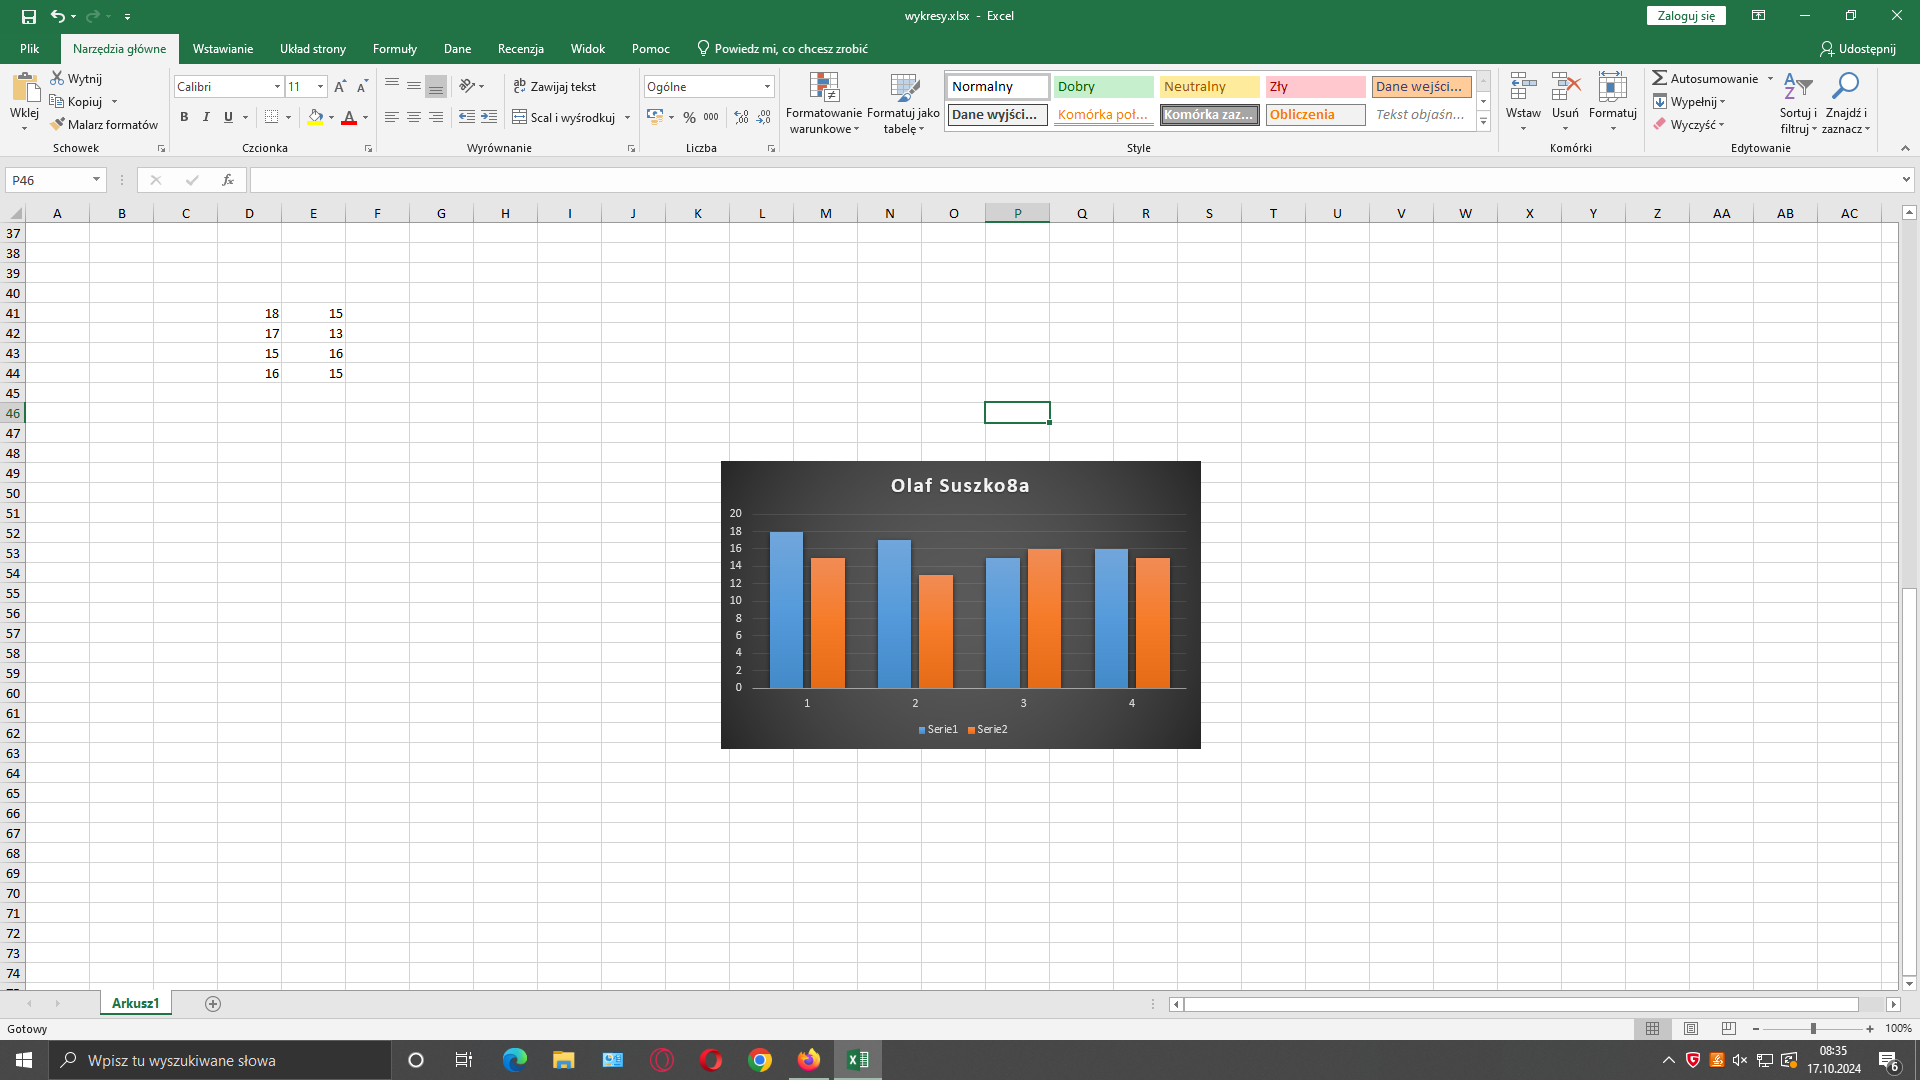
Task: Open the Ogólne number format dropdown
Action: click(767, 87)
